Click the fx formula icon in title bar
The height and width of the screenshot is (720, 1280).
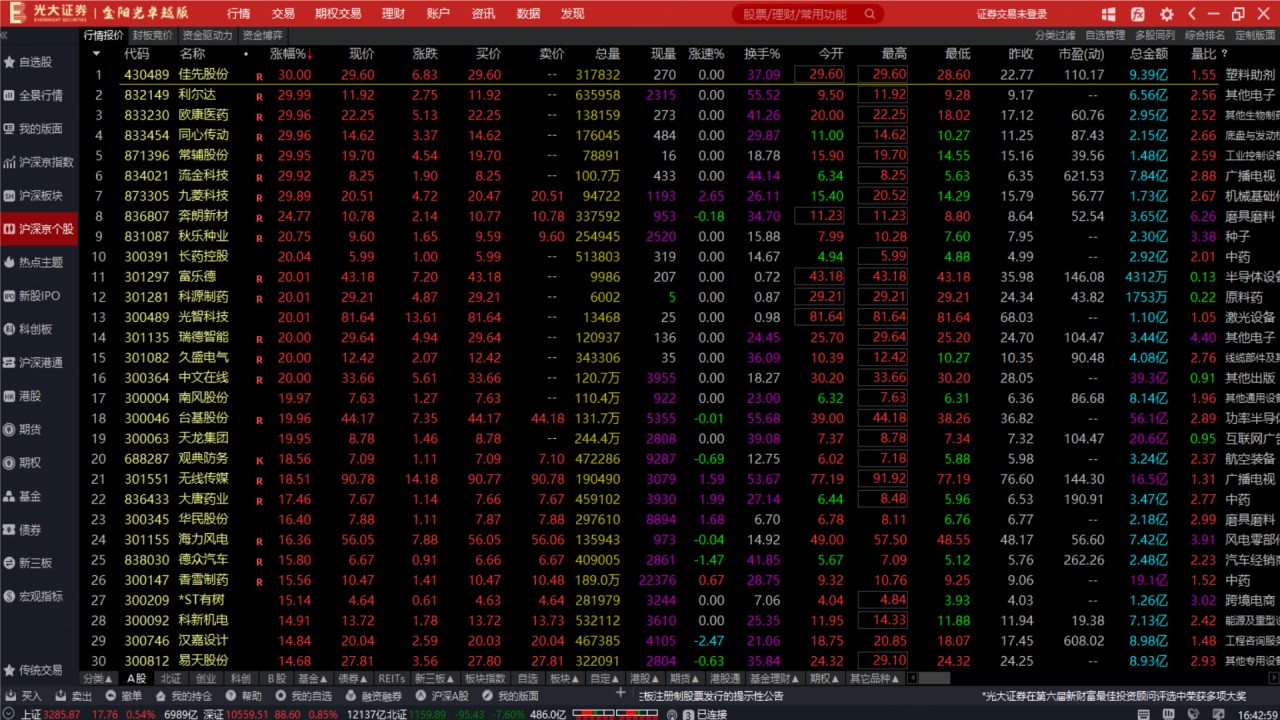coord(1138,14)
